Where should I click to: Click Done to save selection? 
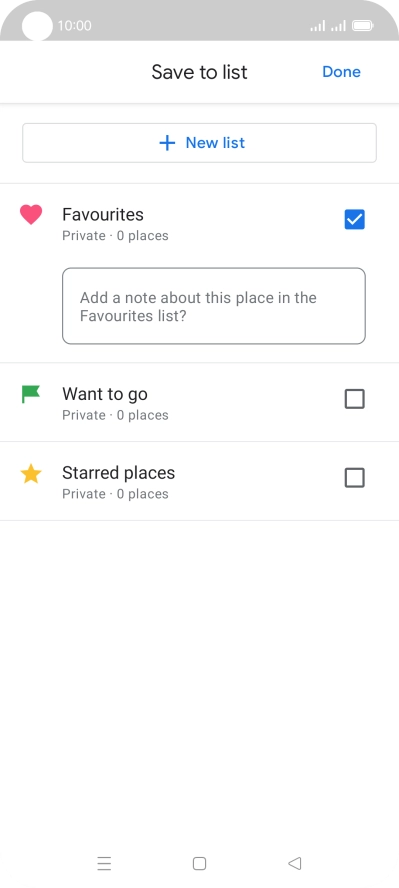click(x=341, y=72)
